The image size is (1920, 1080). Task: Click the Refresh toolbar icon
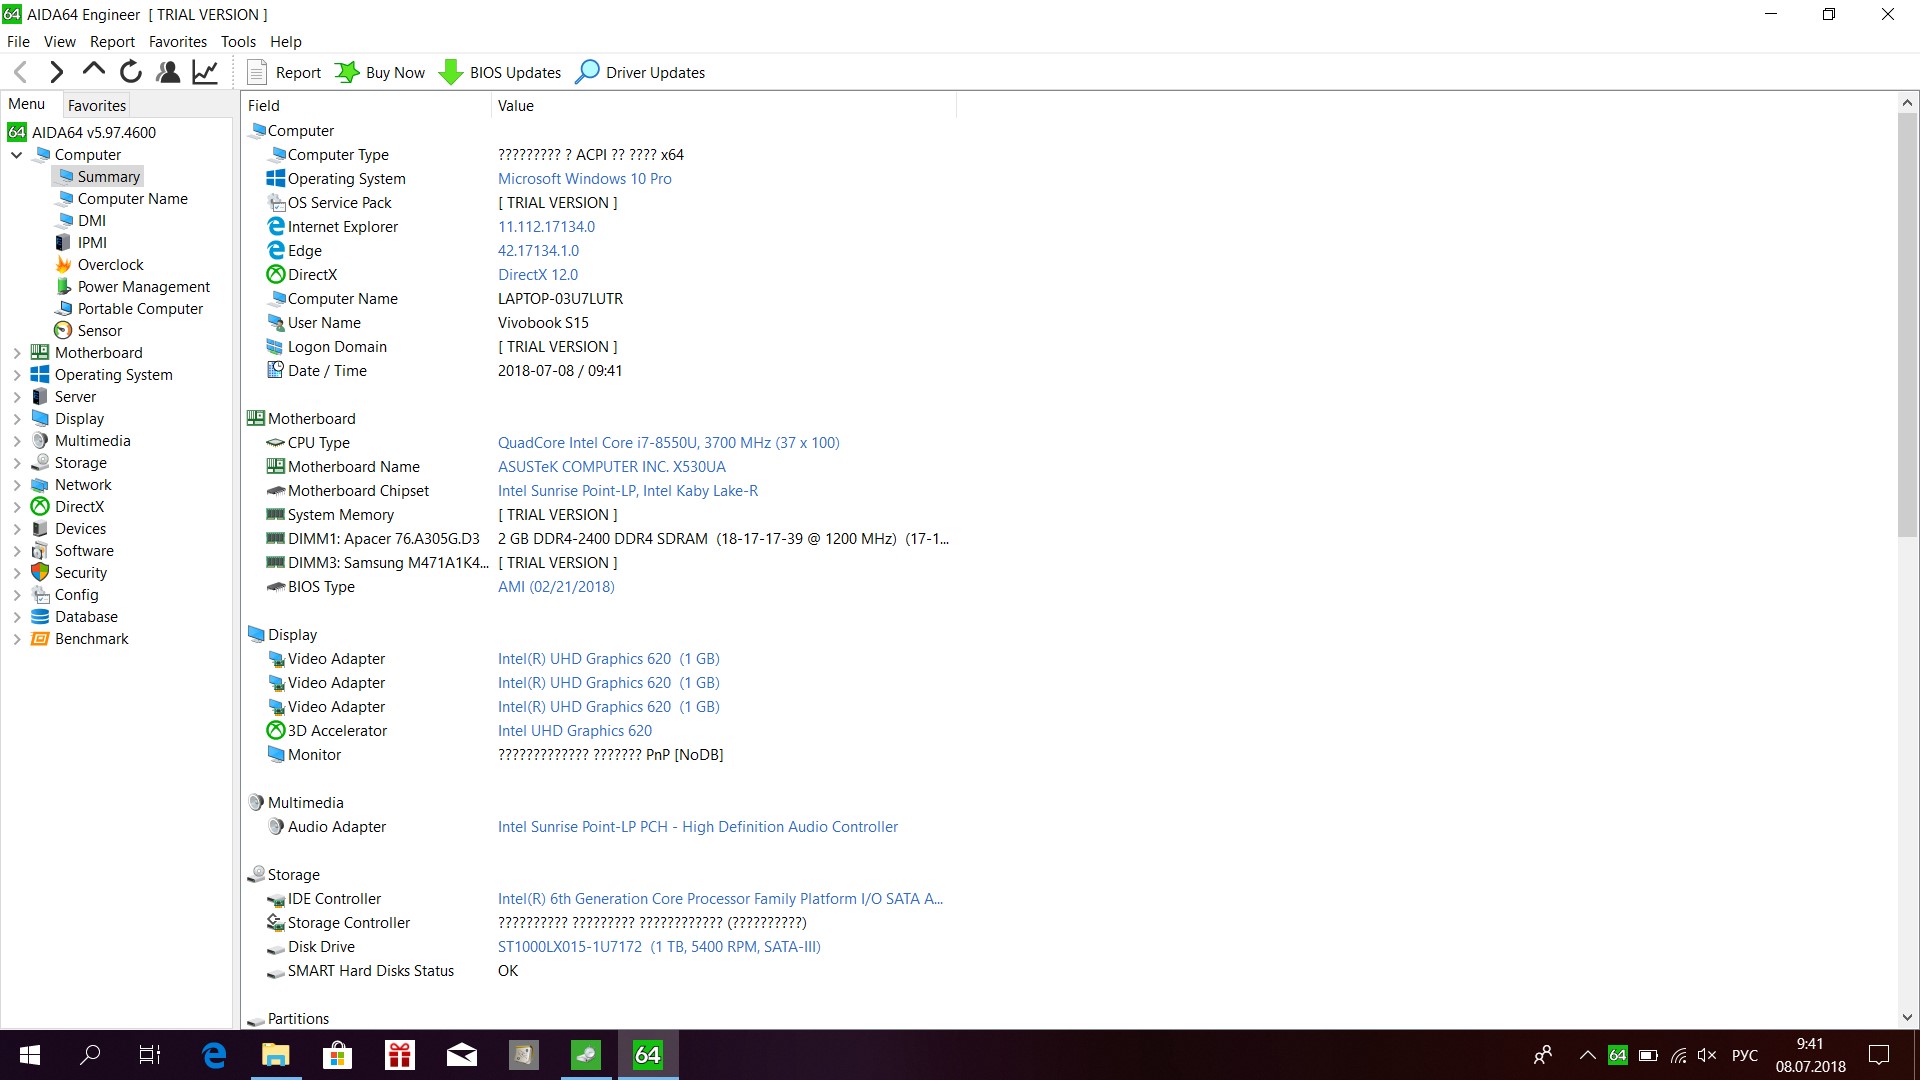130,72
